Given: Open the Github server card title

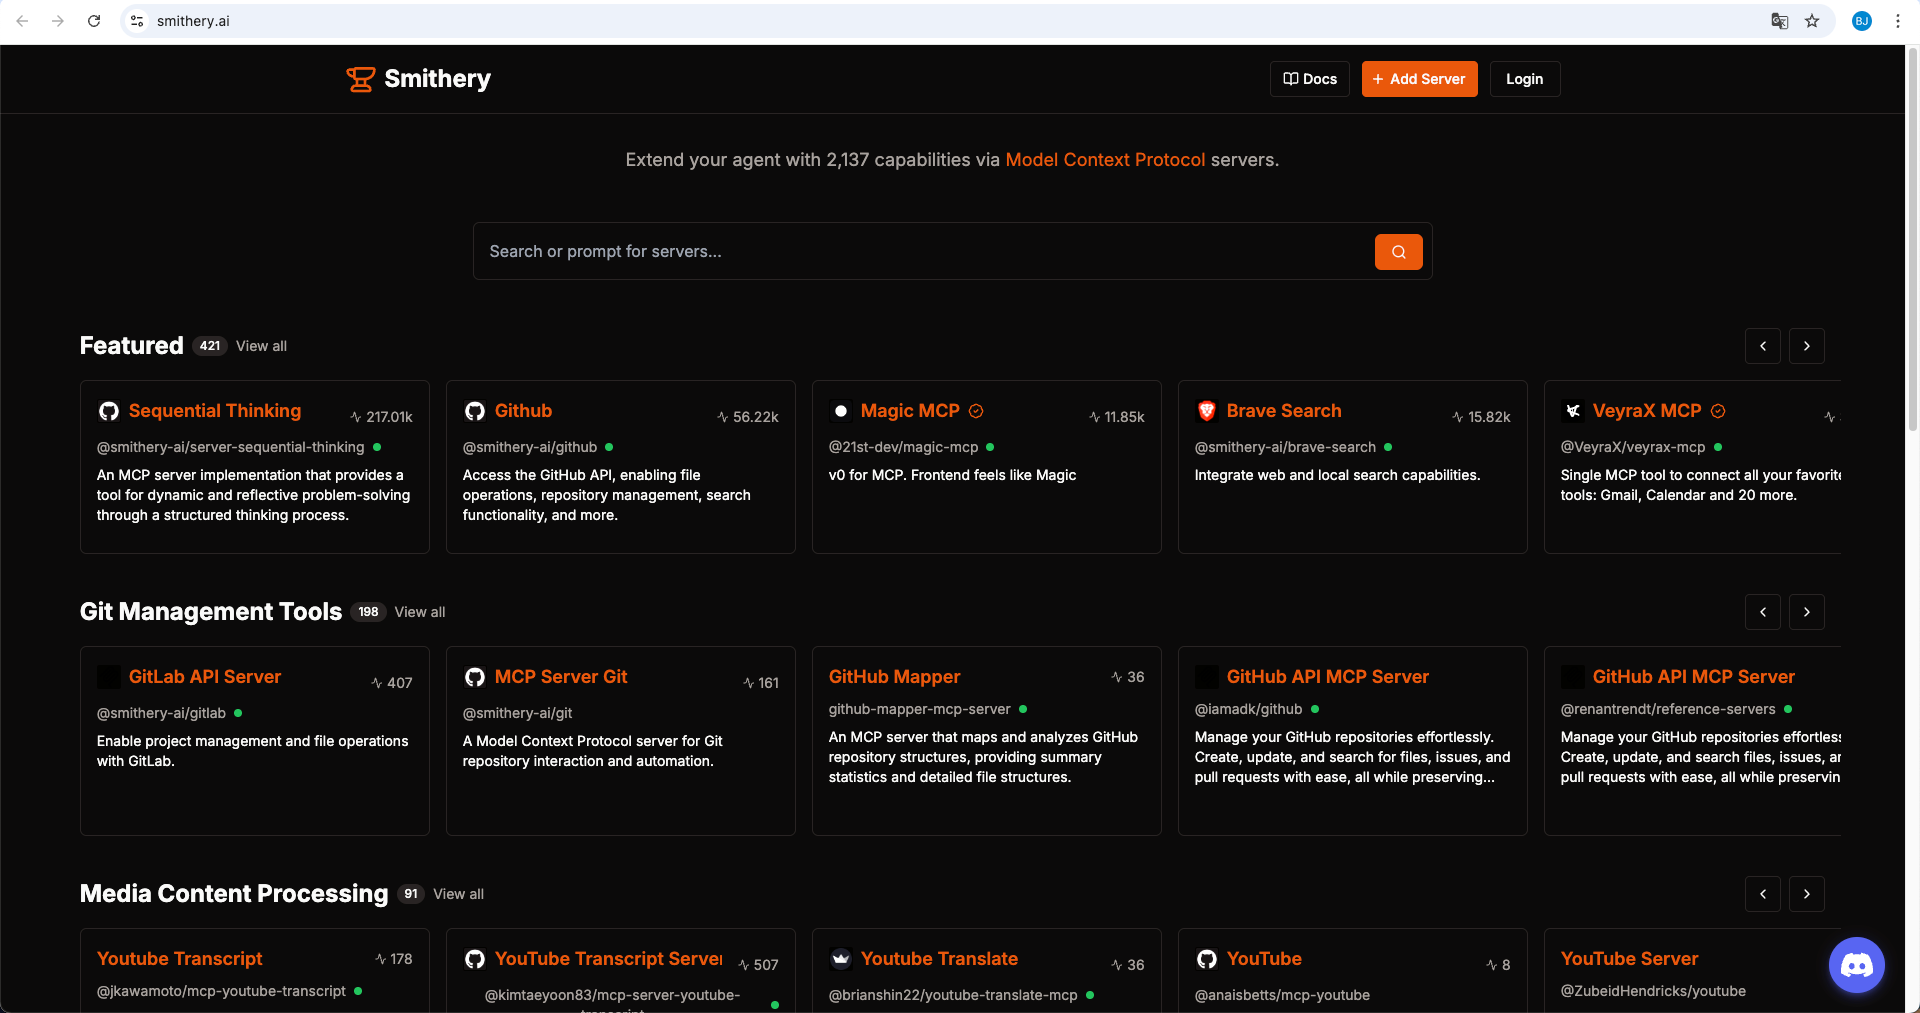Looking at the screenshot, I should [x=523, y=411].
